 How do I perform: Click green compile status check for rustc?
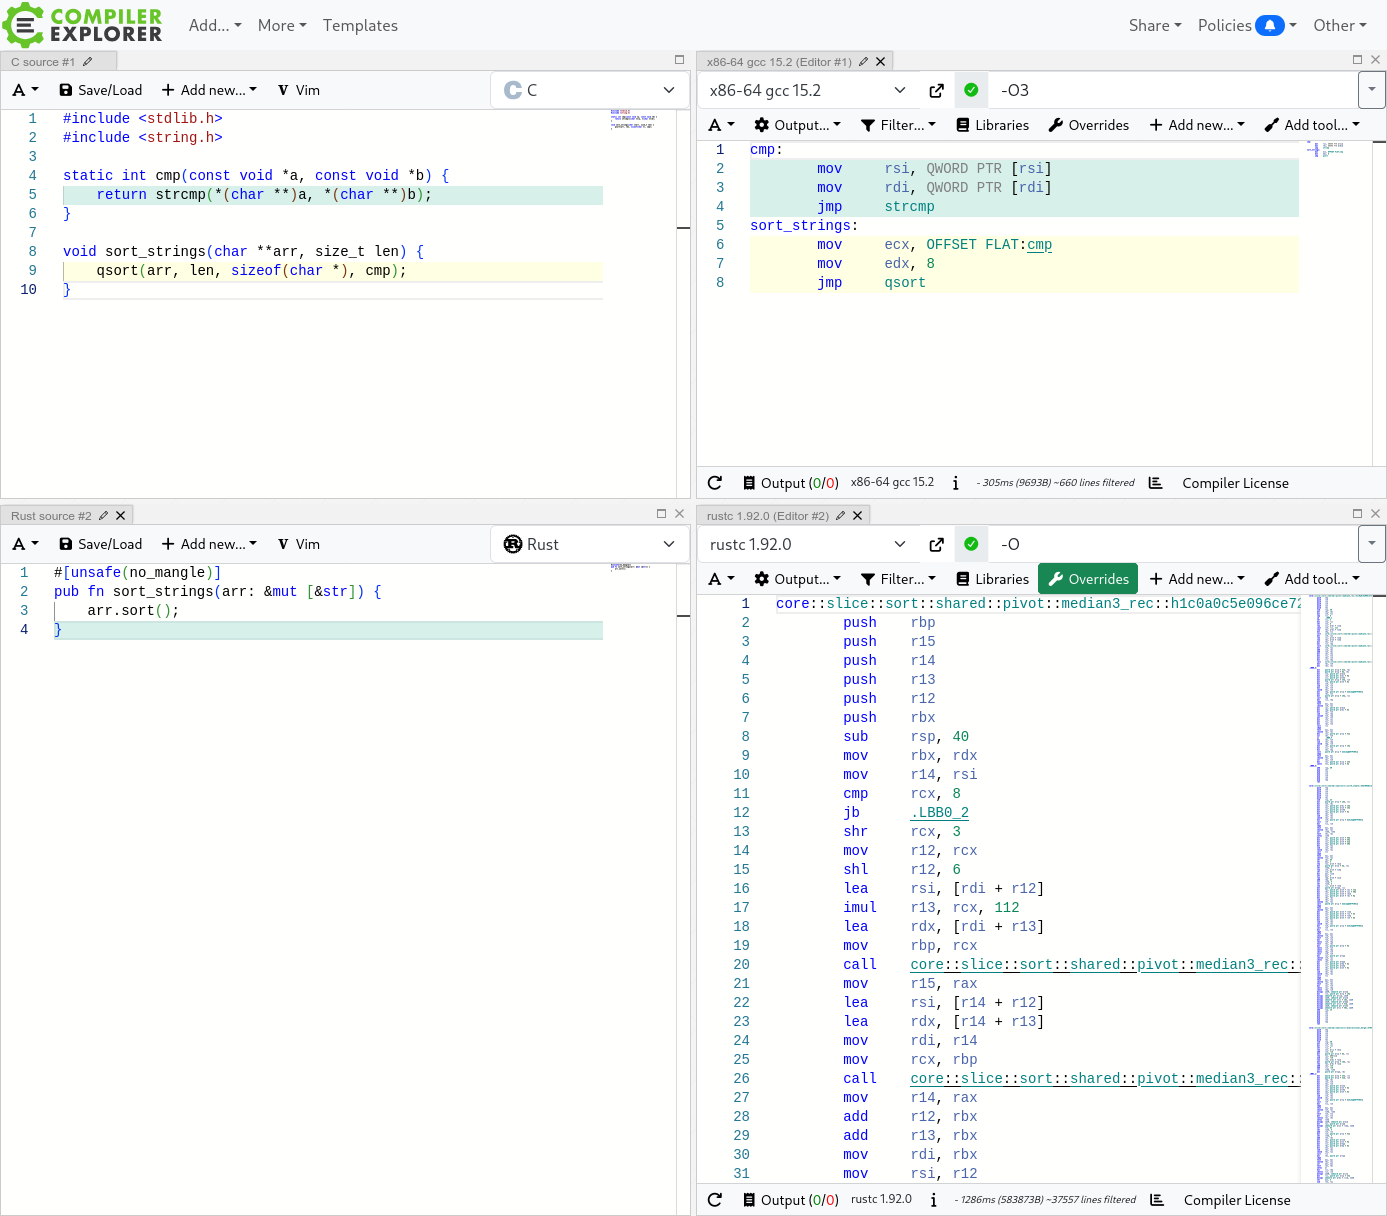971,544
